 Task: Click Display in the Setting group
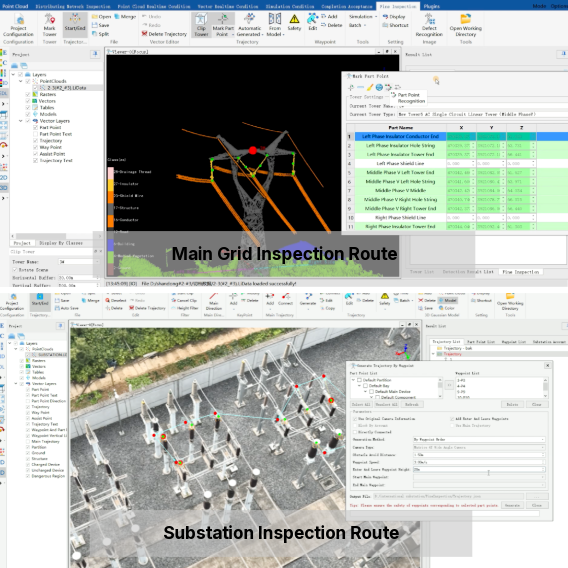(x=394, y=17)
